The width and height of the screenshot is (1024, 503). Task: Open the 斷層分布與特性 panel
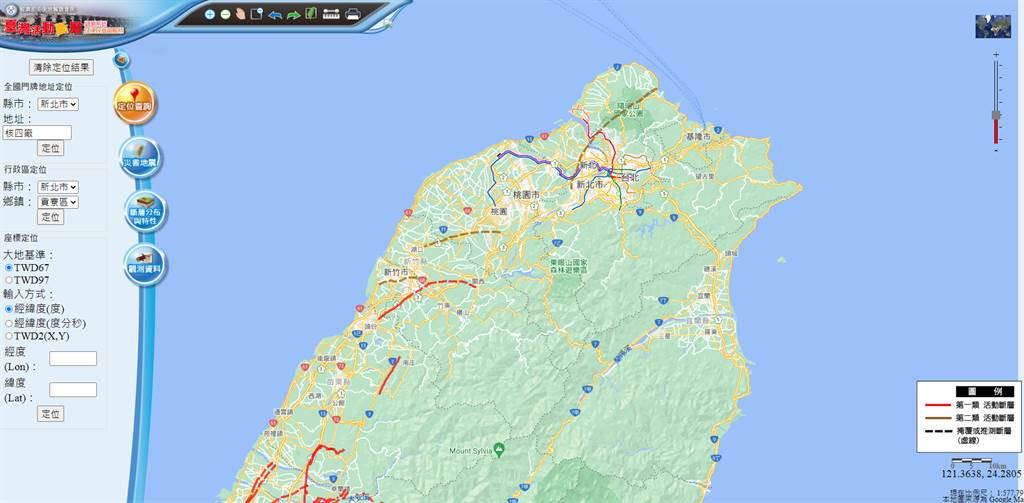tap(145, 212)
